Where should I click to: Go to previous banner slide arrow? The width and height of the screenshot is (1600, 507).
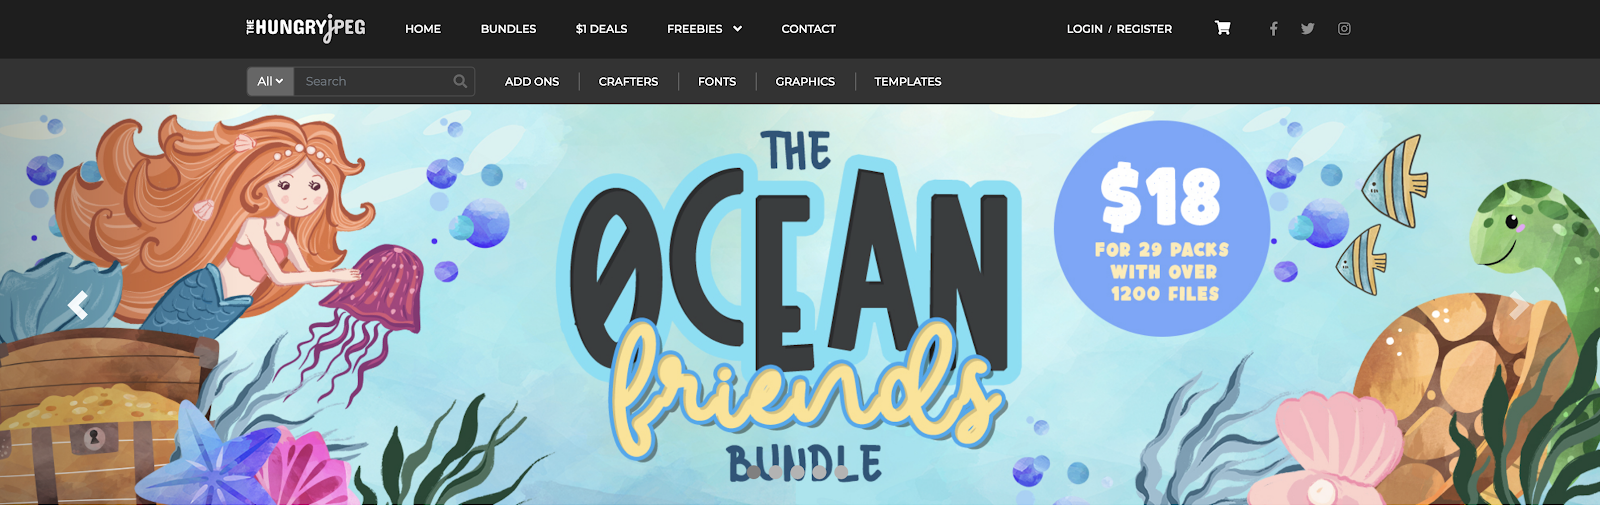click(x=77, y=305)
